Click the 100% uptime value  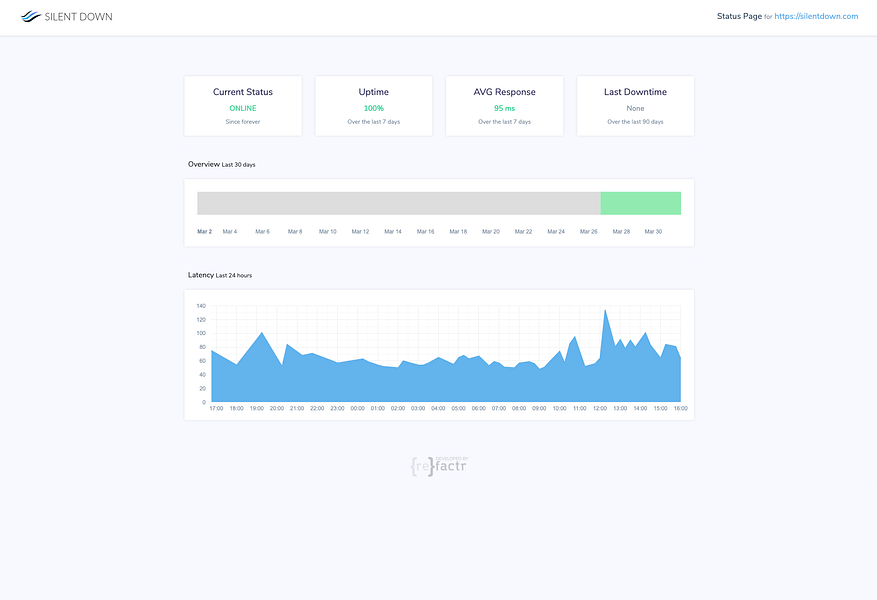click(374, 108)
